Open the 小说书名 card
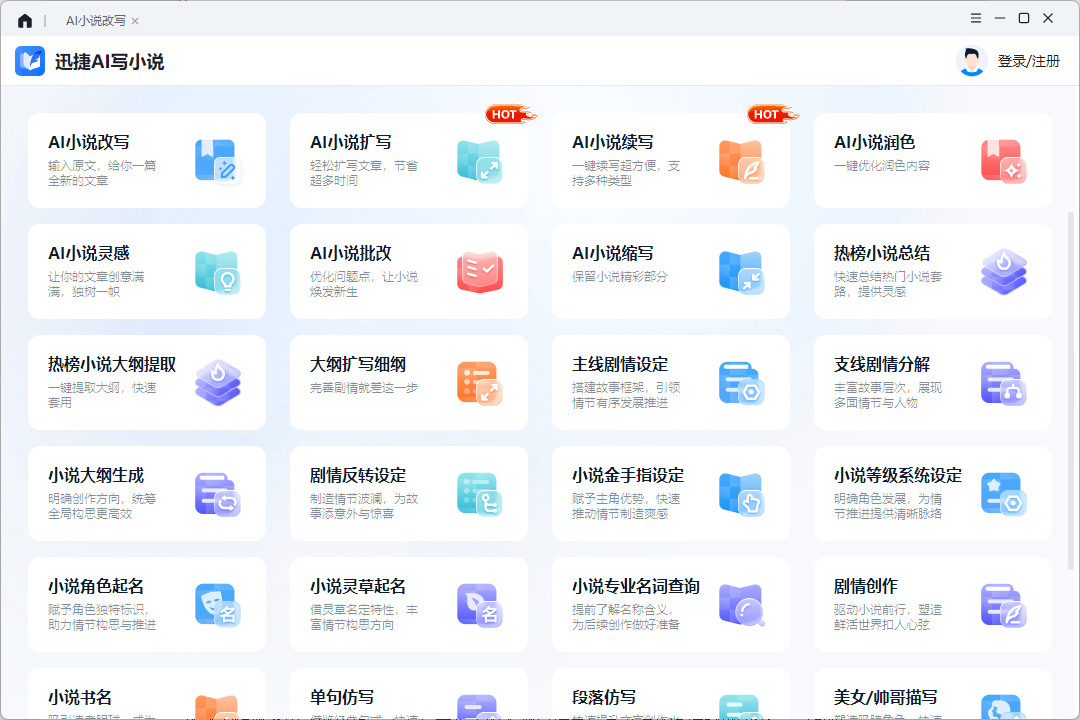1080x720 pixels. (147, 694)
